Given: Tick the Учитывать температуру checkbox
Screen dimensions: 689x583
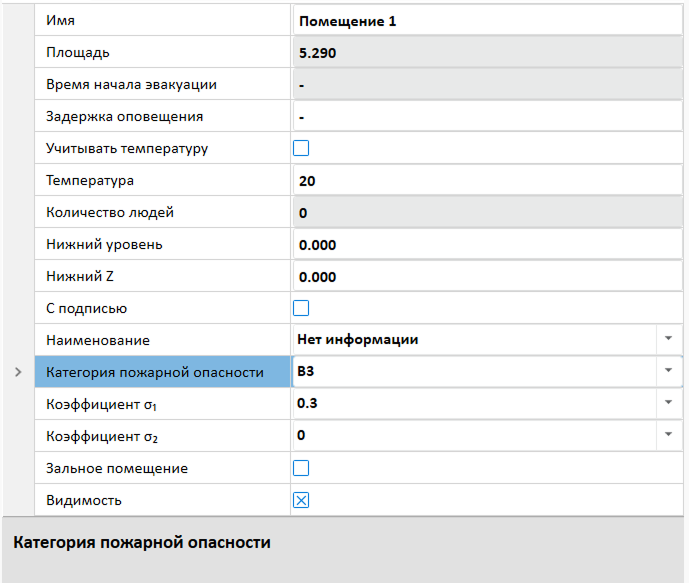Looking at the screenshot, I should point(301,148).
